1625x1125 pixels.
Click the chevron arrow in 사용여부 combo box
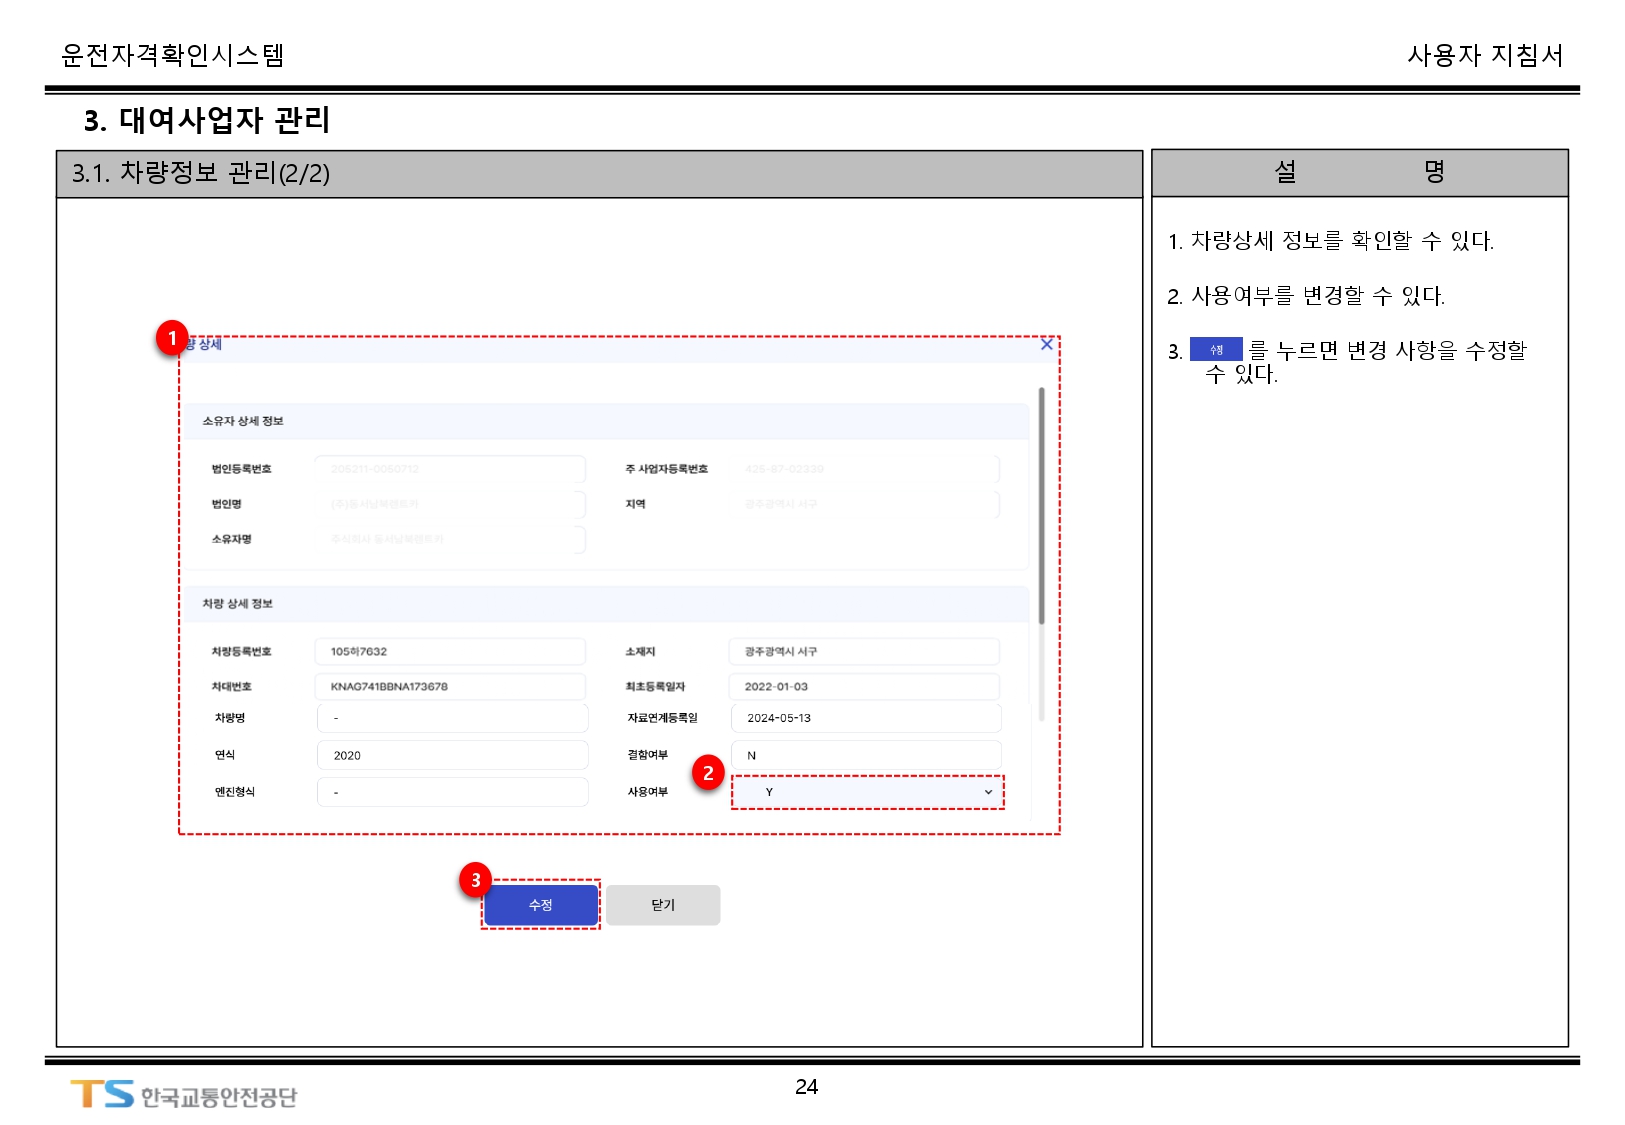click(988, 792)
